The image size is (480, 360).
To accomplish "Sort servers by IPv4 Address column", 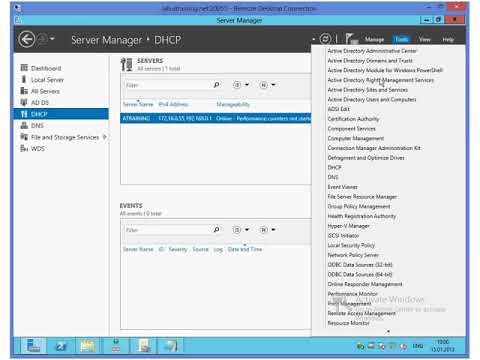I will point(173,104).
